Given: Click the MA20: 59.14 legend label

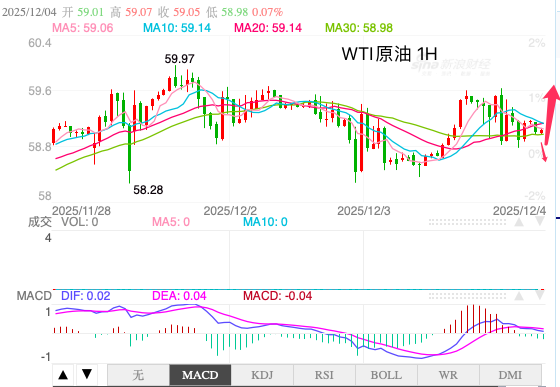Looking at the screenshot, I should tap(268, 28).
